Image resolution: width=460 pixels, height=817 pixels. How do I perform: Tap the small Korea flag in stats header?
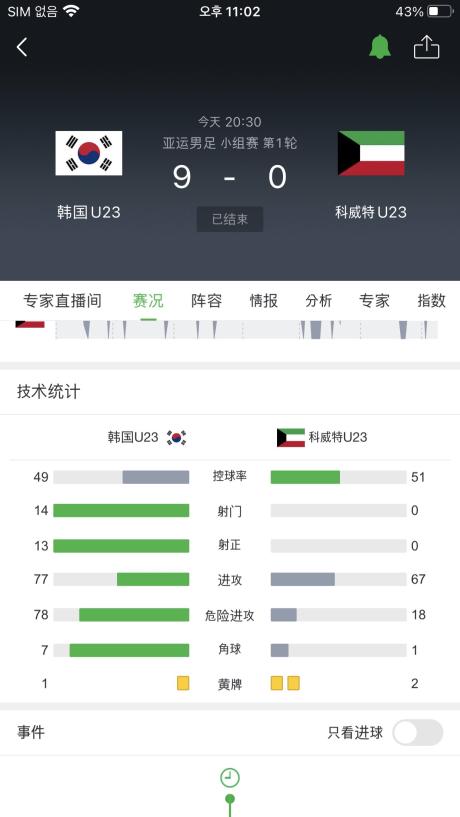click(x=176, y=438)
